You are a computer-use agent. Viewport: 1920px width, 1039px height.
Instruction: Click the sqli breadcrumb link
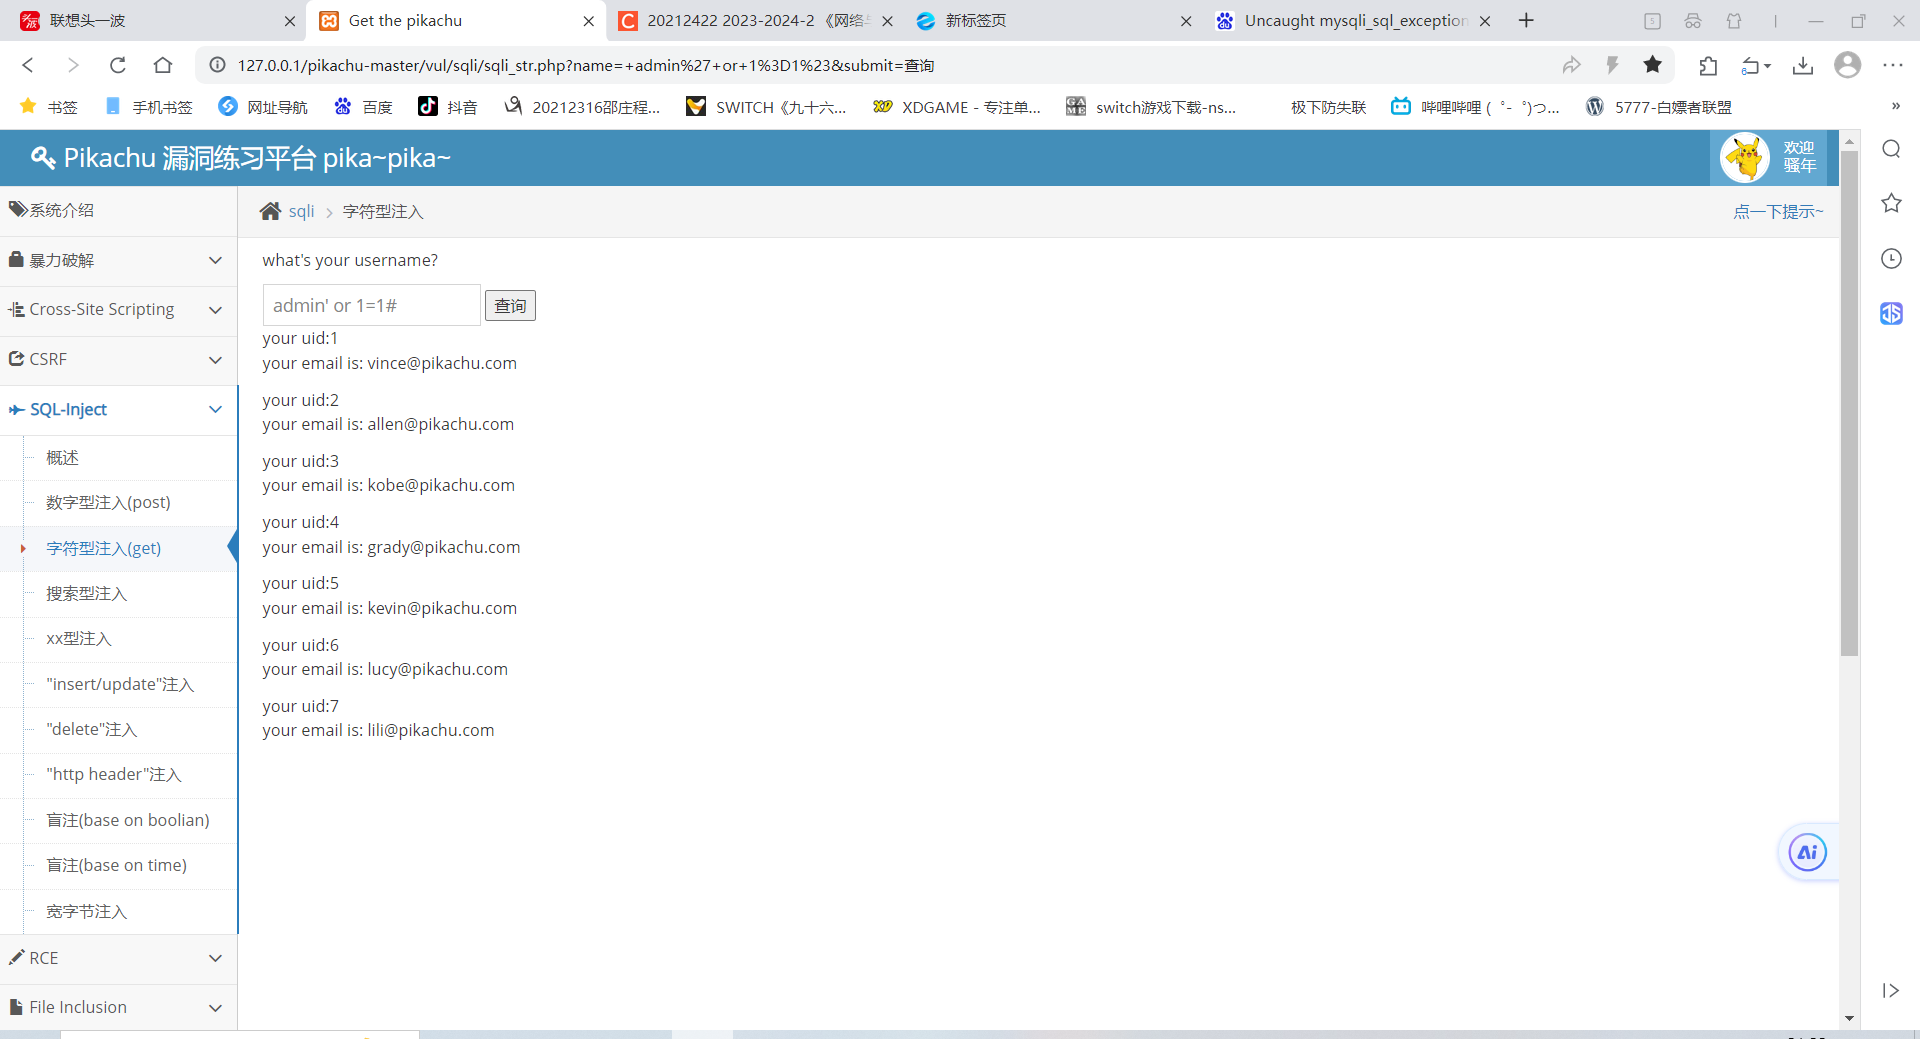[x=301, y=211]
